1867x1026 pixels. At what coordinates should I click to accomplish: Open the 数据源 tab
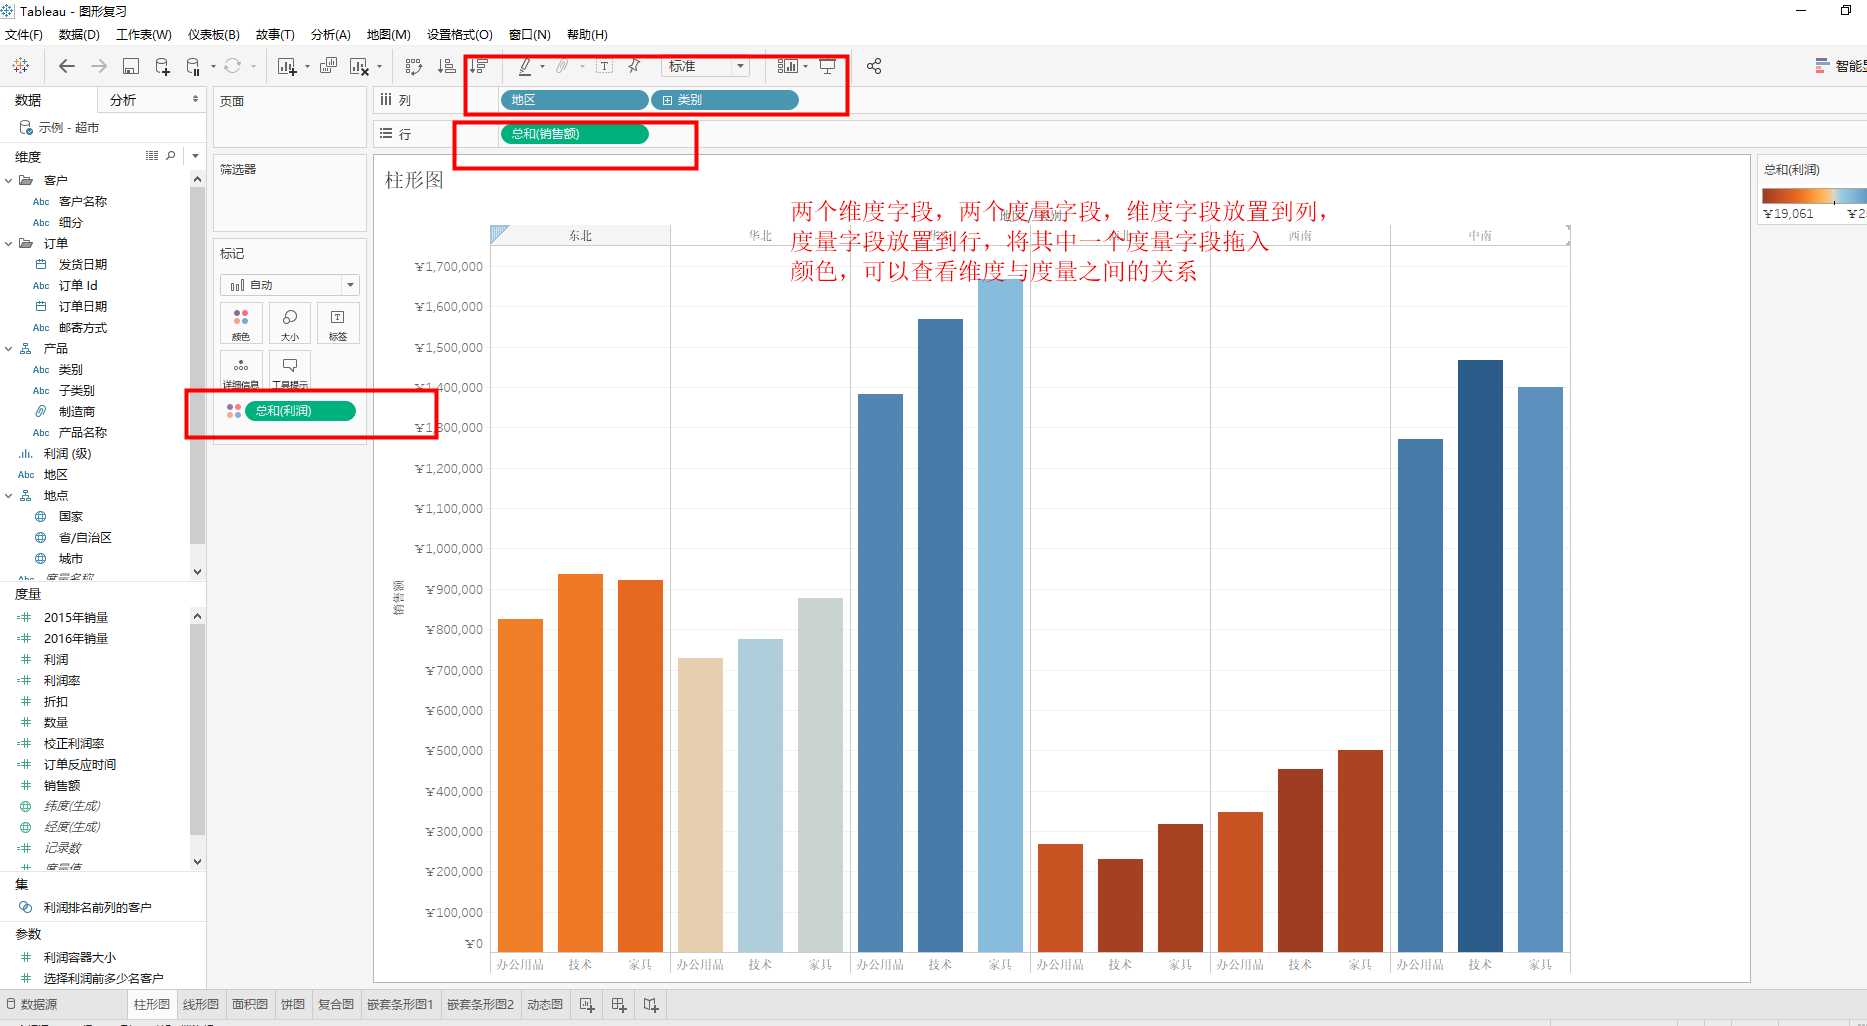(32, 1005)
